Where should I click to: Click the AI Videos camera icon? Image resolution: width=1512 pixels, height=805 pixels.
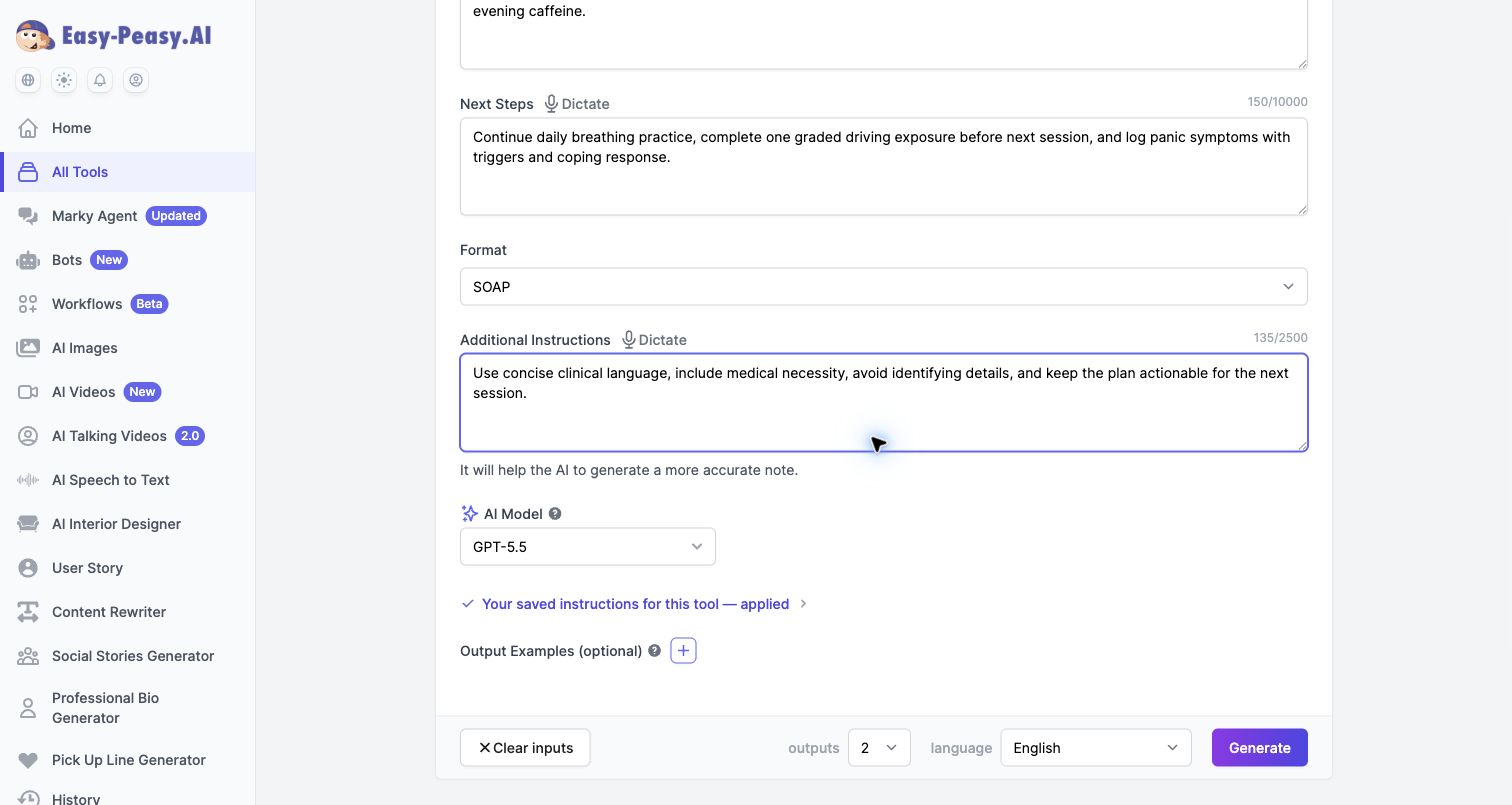pyautogui.click(x=28, y=392)
